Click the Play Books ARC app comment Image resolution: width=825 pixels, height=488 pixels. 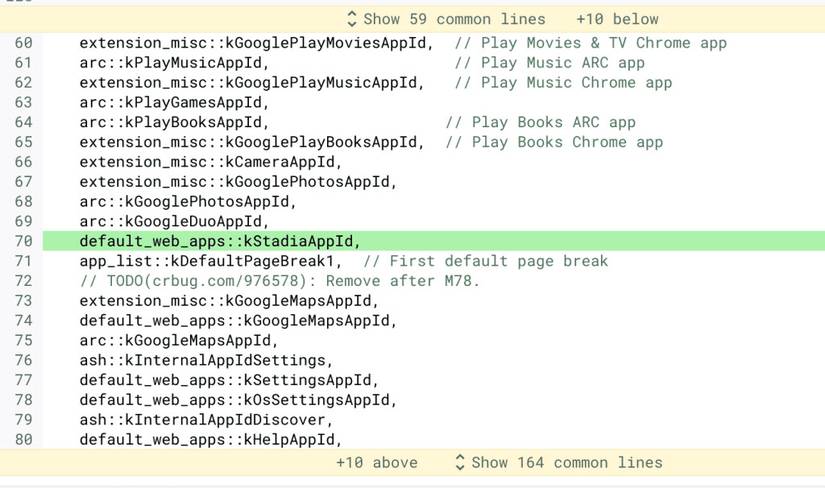540,122
